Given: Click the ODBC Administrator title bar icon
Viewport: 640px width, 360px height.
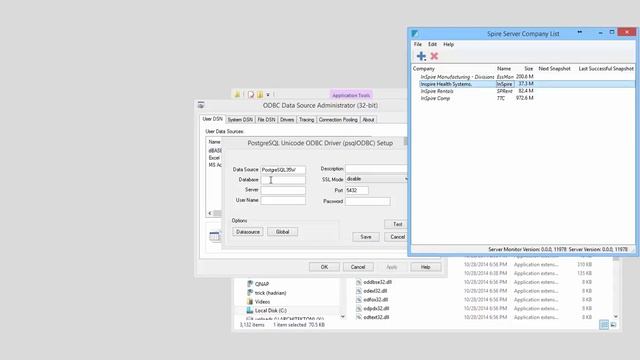Looking at the screenshot, I should click(201, 105).
